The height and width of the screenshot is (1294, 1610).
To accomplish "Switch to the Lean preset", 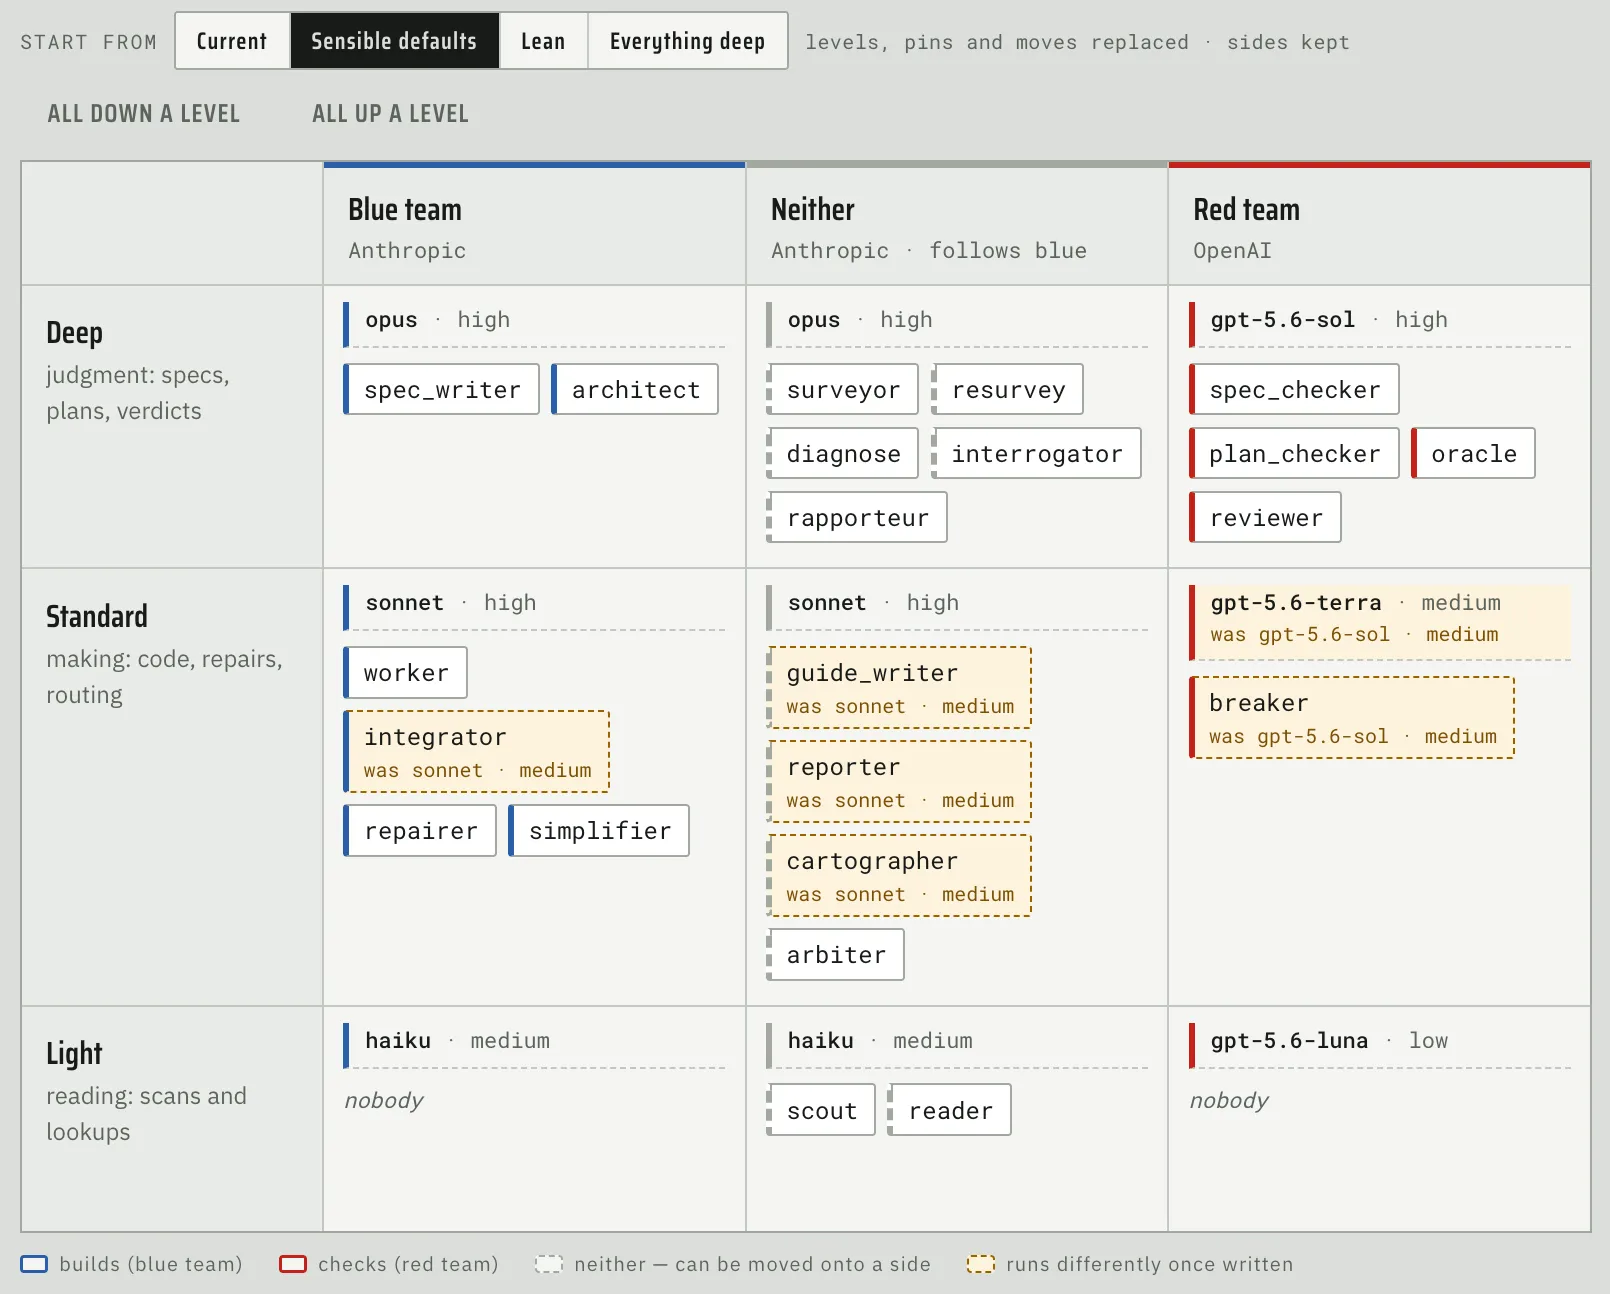I will (x=543, y=41).
